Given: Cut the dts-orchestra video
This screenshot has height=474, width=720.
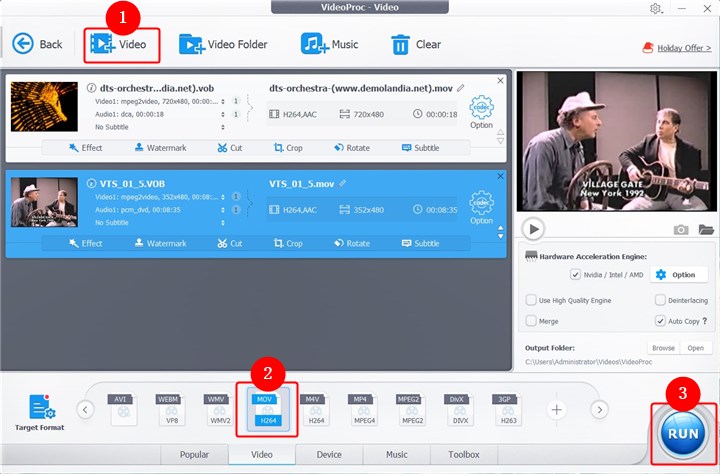Looking at the screenshot, I should click(x=230, y=147).
